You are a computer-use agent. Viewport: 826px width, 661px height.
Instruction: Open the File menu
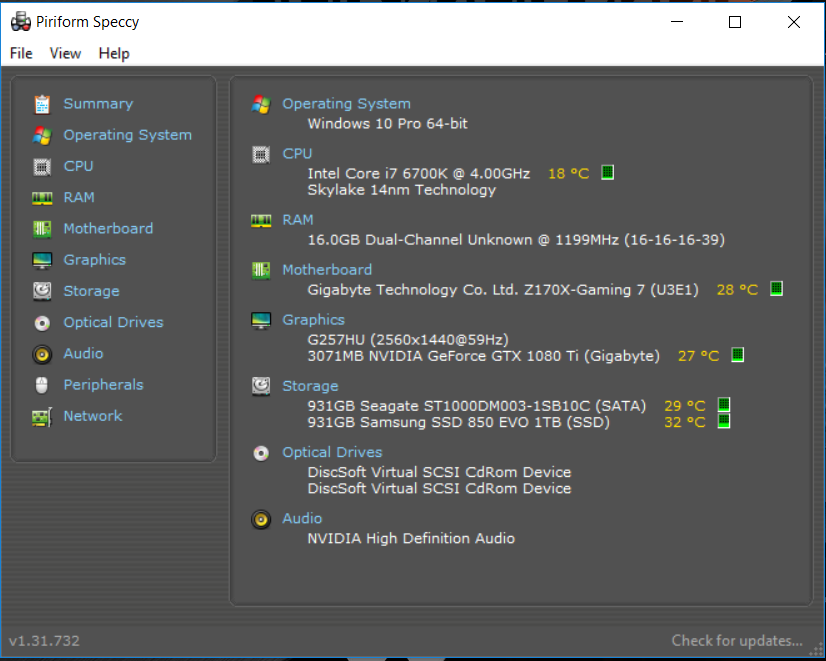pos(21,53)
